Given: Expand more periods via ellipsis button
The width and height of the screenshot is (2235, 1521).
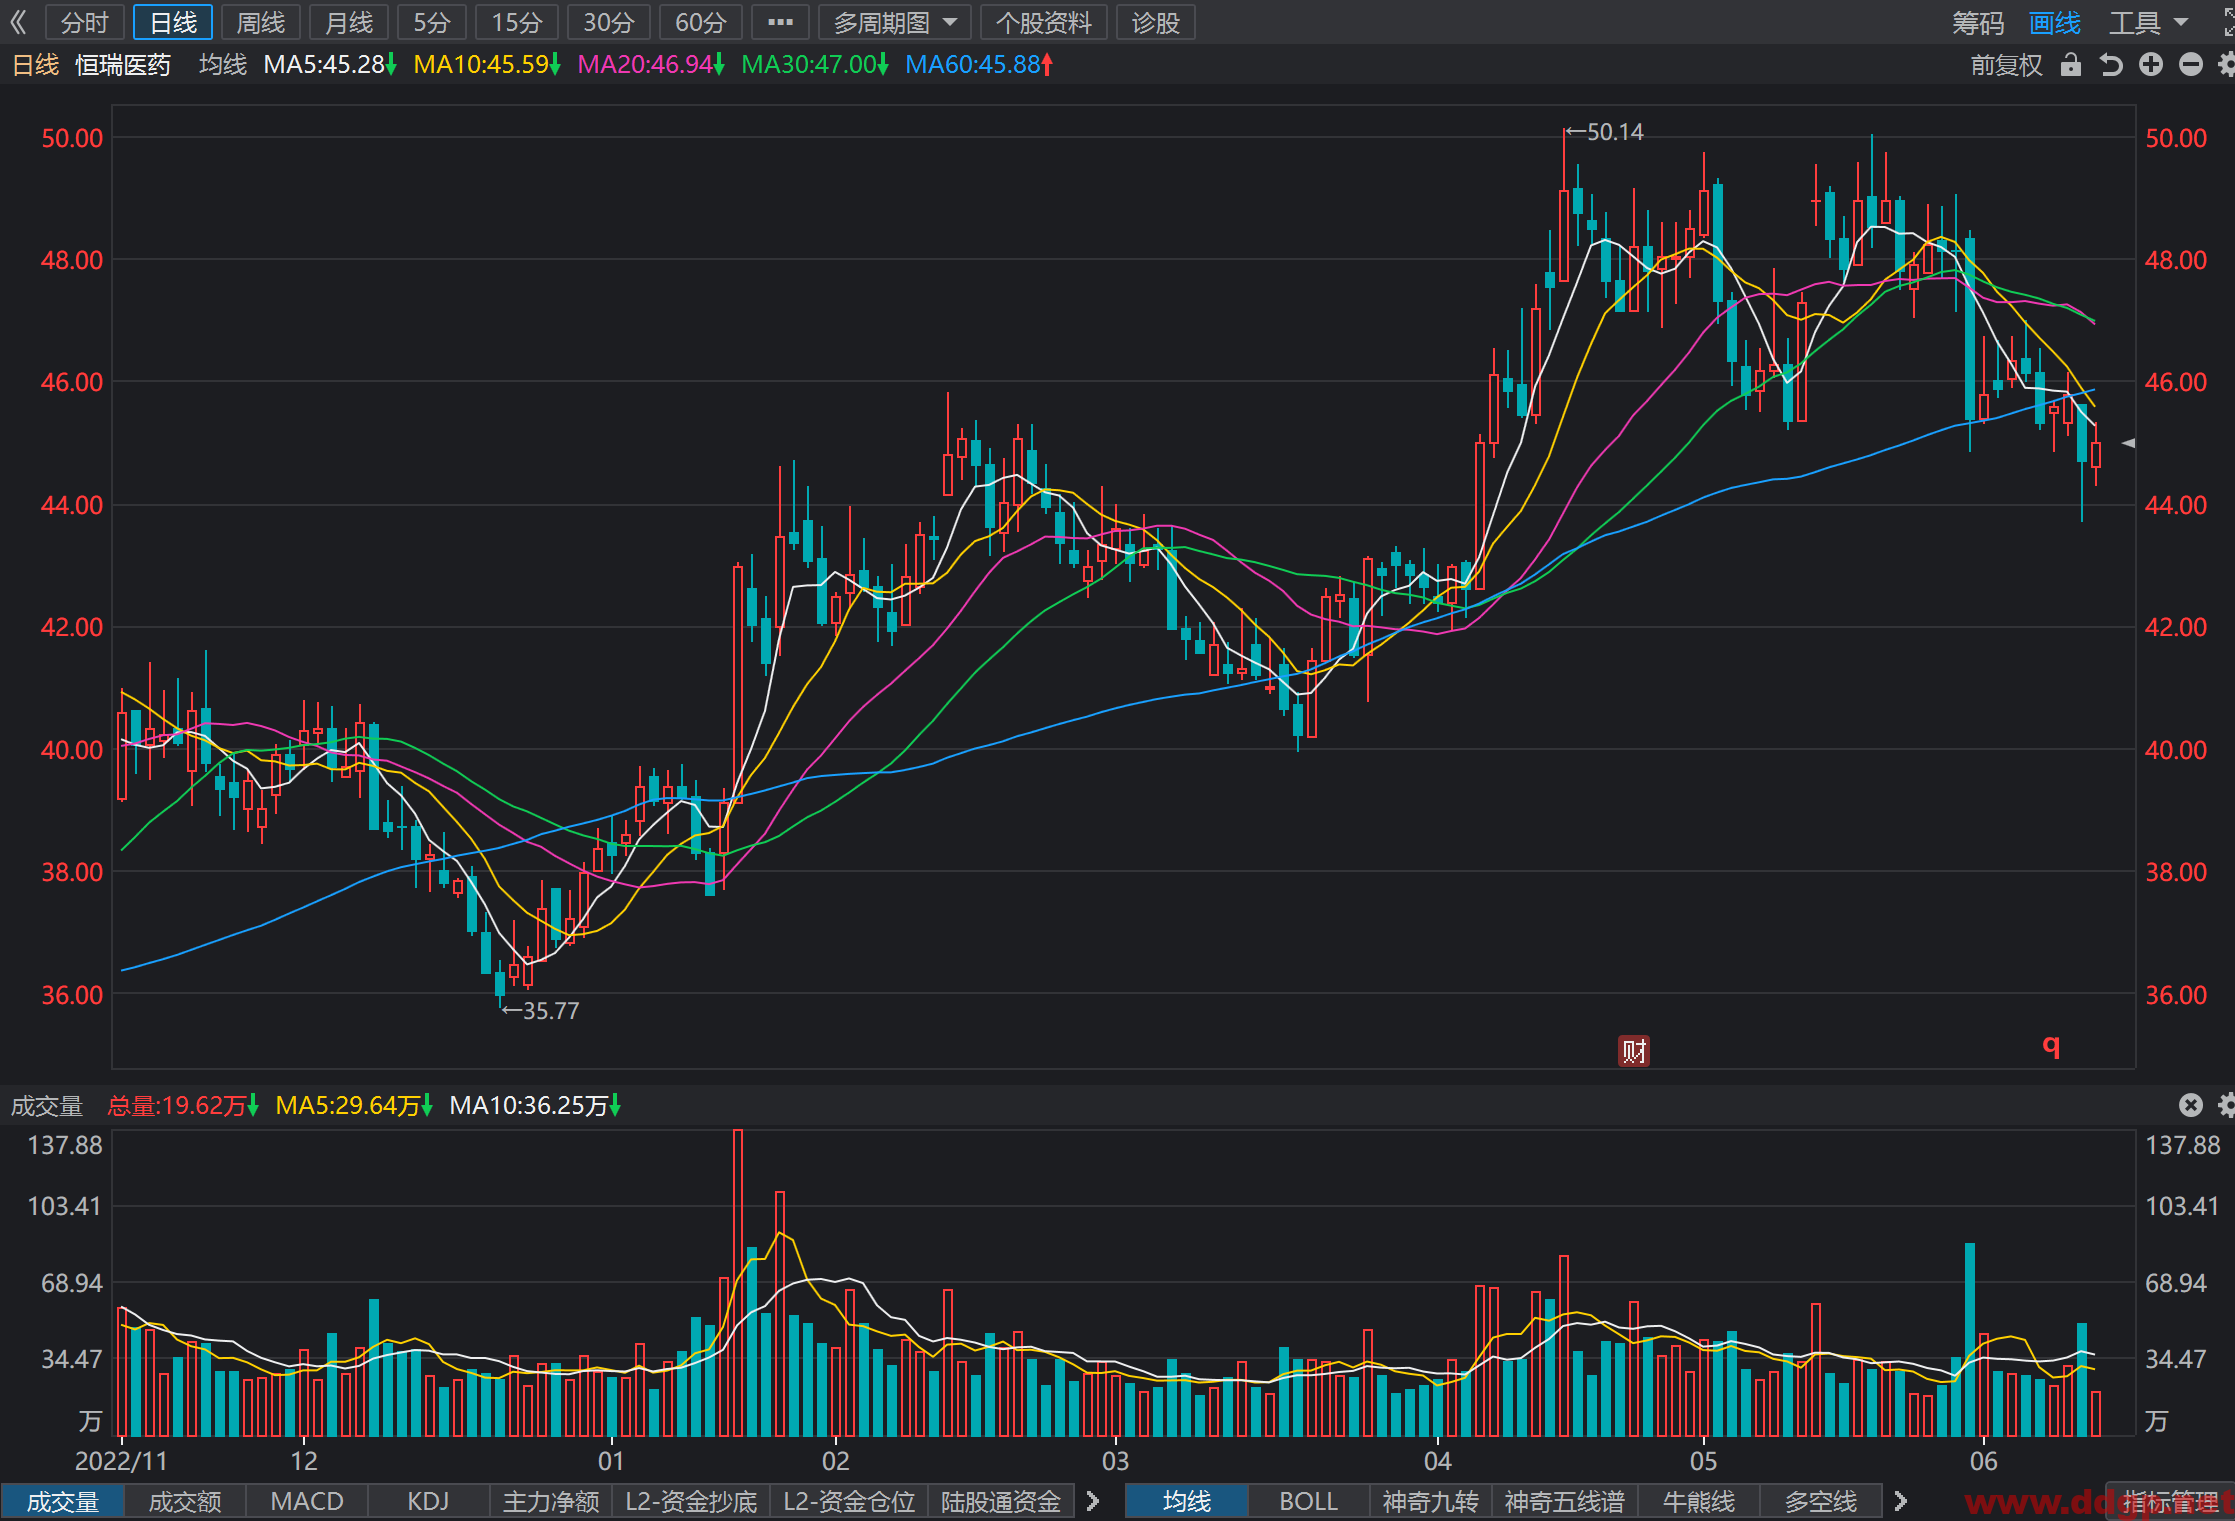Looking at the screenshot, I should click(x=780, y=23).
